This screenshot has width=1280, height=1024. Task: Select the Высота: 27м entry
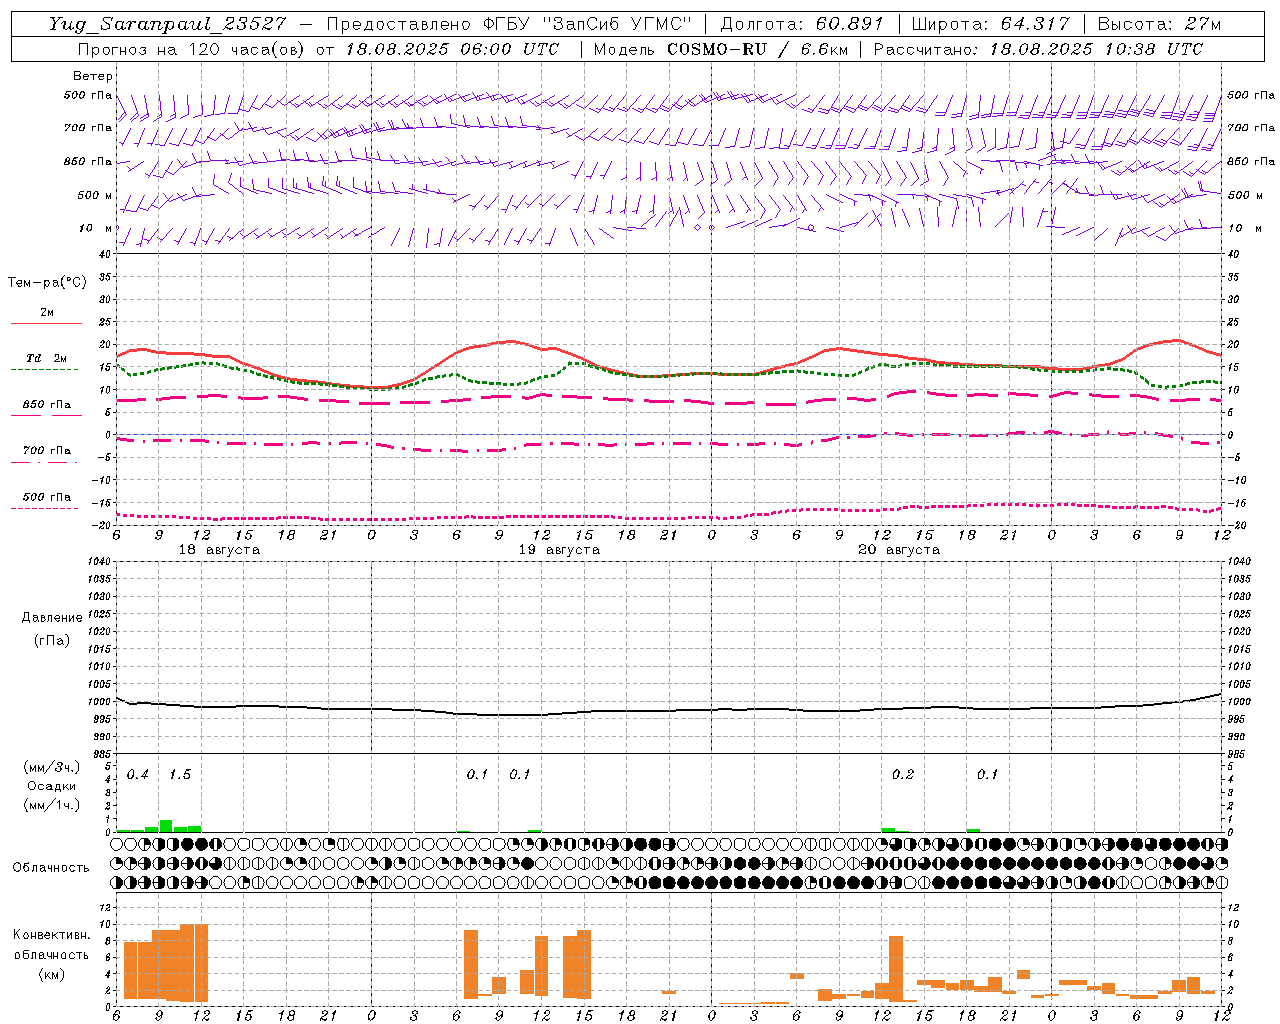pos(1159,24)
